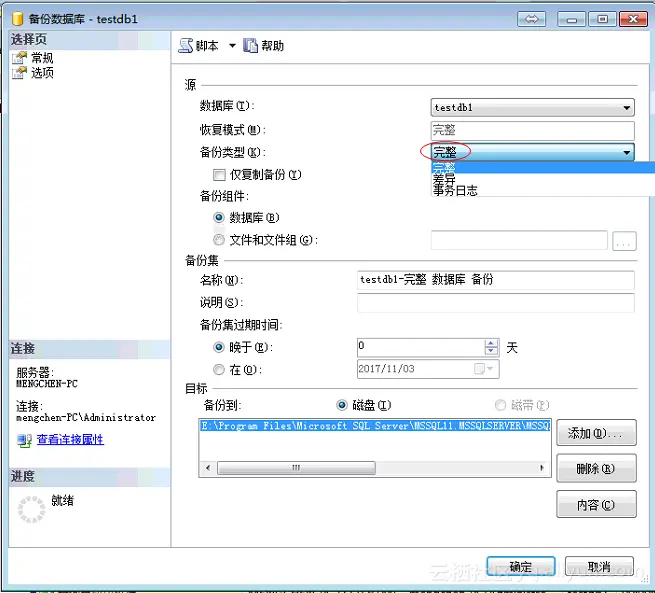The image size is (655, 593).
Task: Open Help (帮助) from toolbar
Action: (x=263, y=46)
